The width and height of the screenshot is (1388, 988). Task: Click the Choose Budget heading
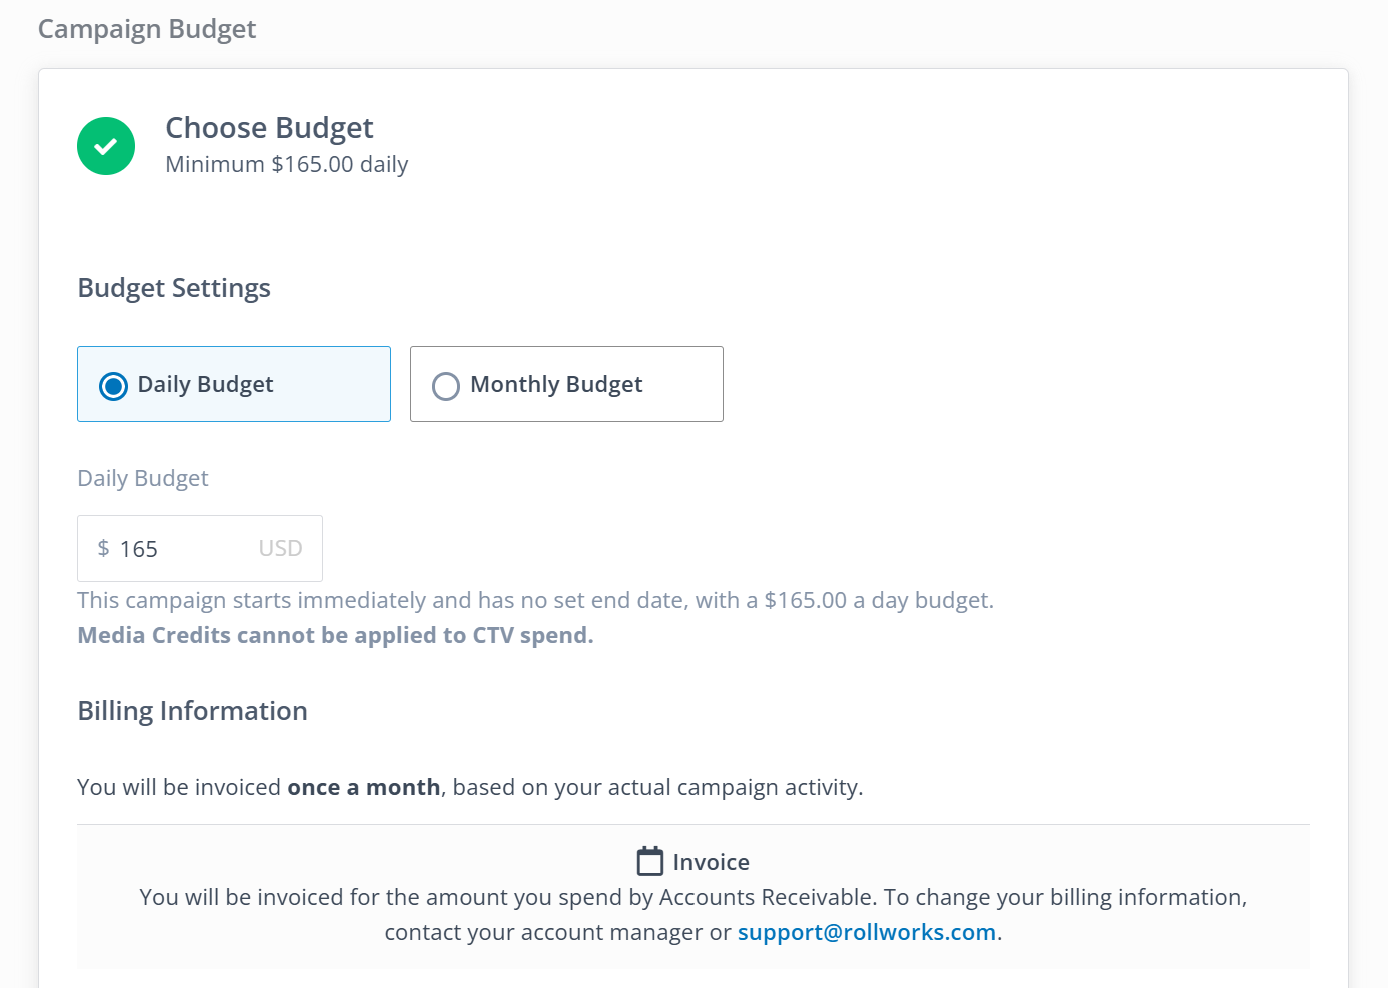tap(269, 128)
